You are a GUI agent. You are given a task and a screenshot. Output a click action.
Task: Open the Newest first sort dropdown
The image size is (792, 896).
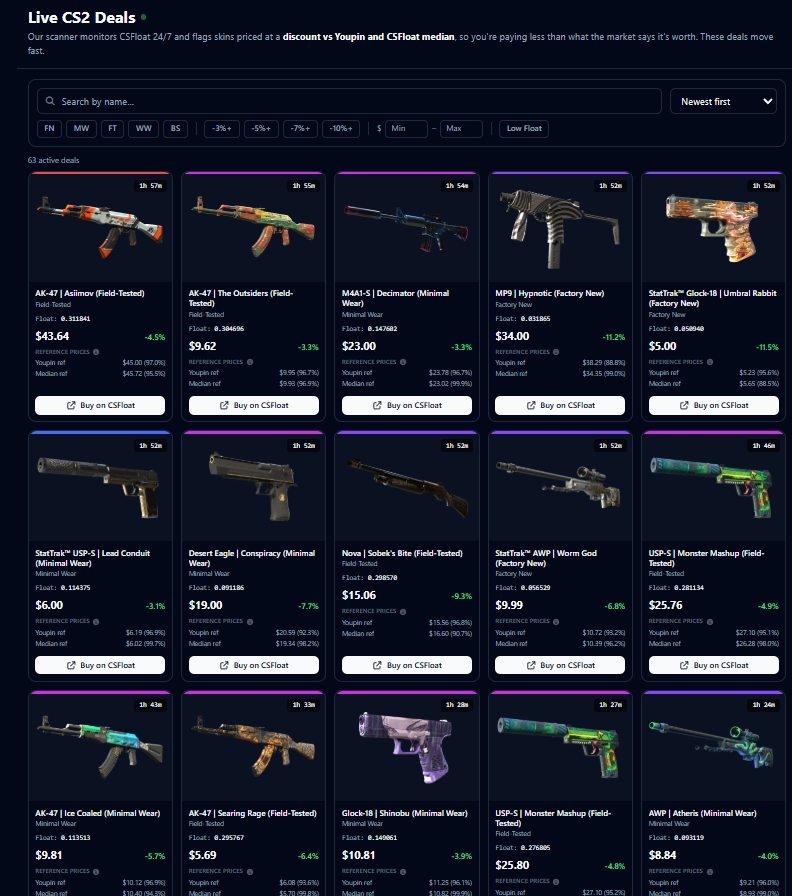tap(723, 101)
